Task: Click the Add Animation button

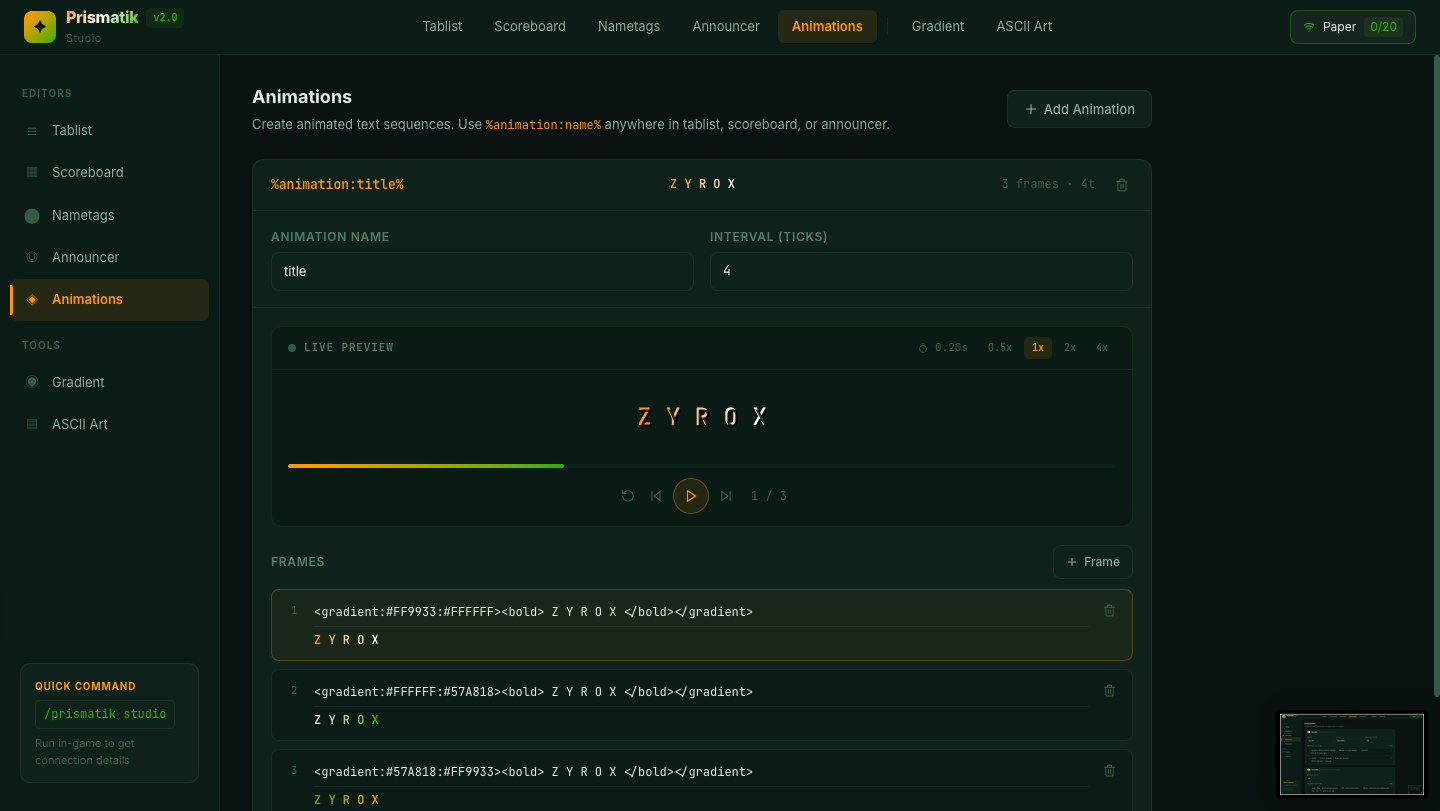Action: [x=1079, y=109]
